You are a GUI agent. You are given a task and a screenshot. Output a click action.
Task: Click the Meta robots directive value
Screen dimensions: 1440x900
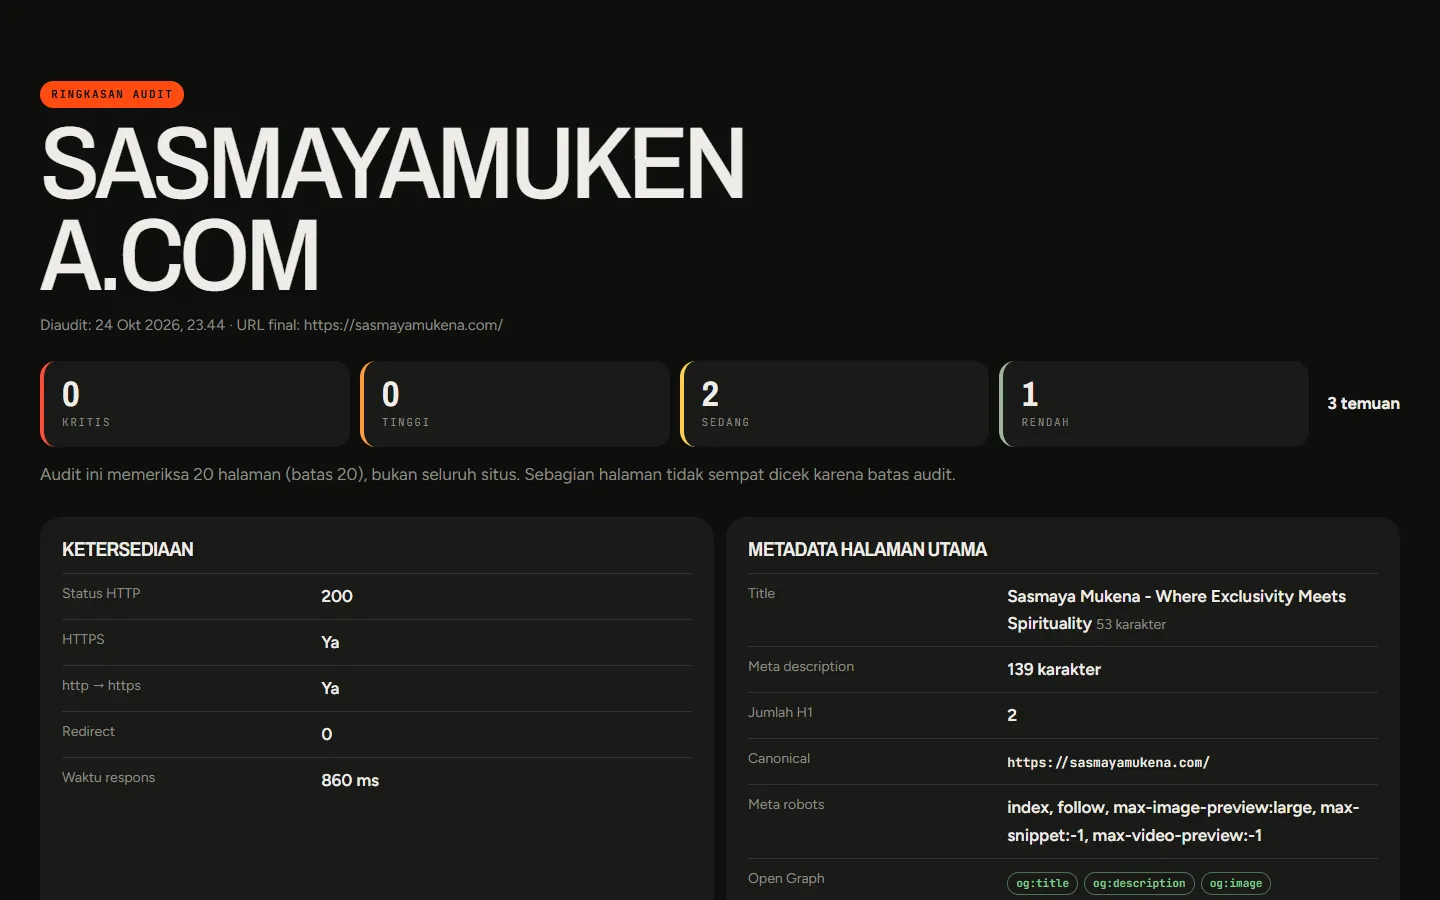[1183, 821]
